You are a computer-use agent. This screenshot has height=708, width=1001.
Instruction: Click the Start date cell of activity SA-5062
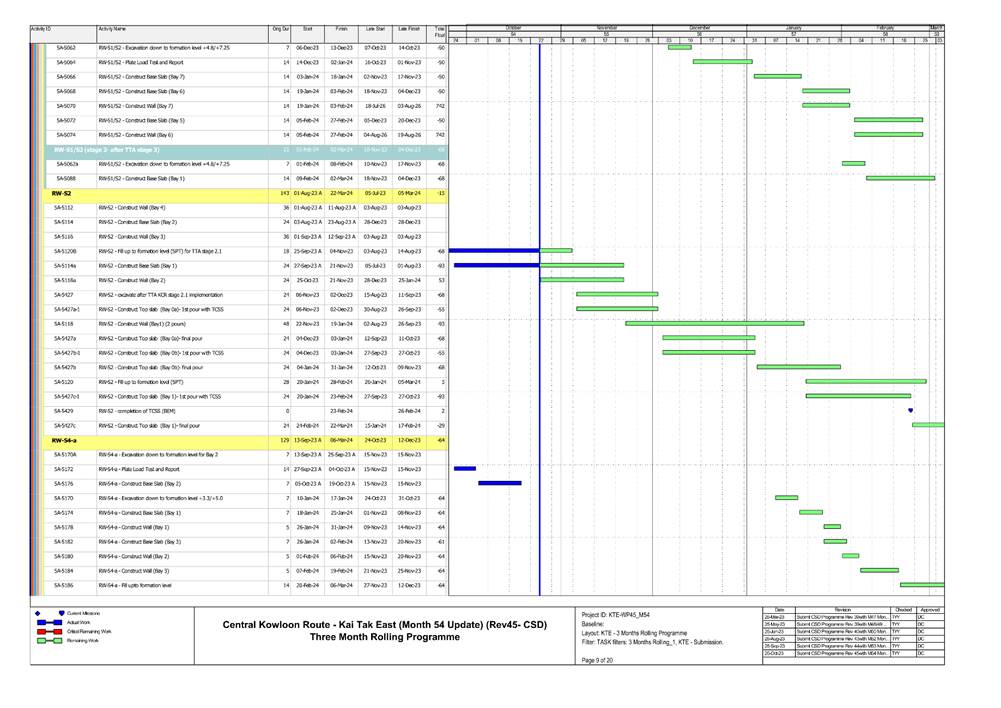pos(308,47)
